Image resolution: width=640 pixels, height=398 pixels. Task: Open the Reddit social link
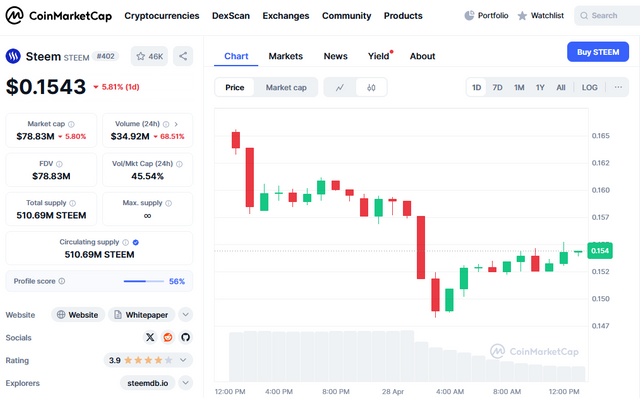tap(168, 337)
